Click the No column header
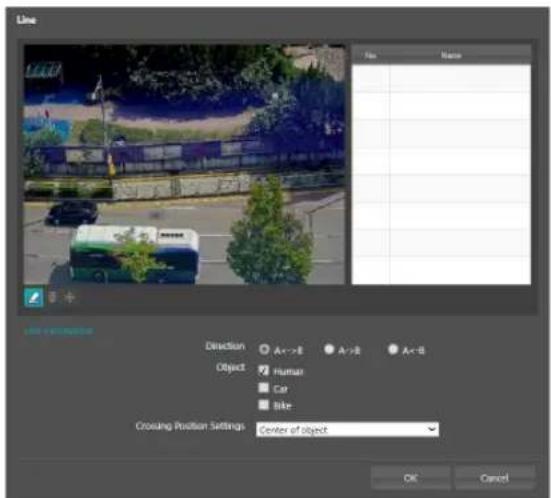The image size is (551, 498). click(371, 55)
